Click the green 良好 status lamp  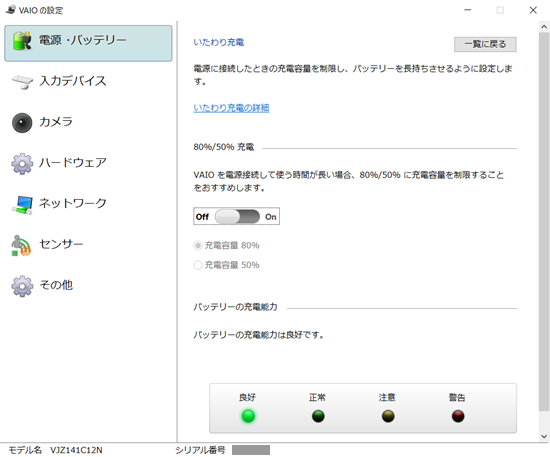coord(248,416)
